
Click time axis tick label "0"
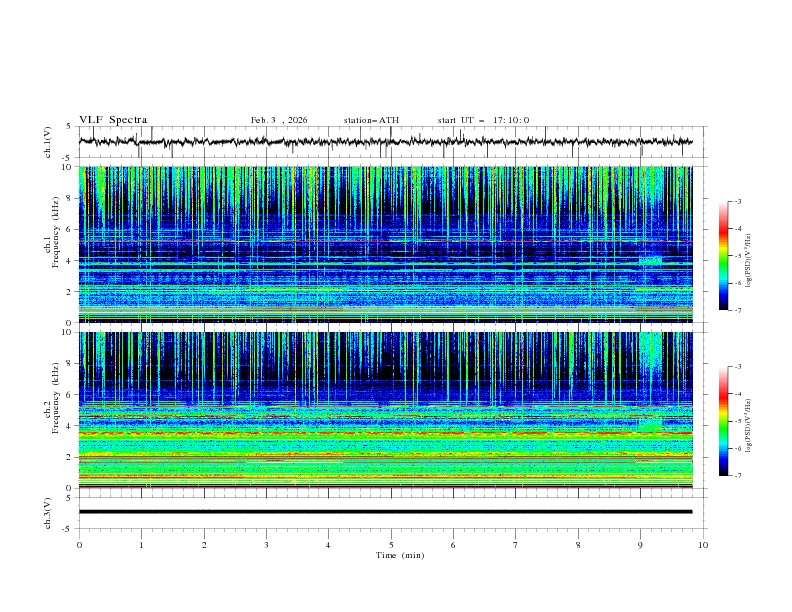(79, 545)
